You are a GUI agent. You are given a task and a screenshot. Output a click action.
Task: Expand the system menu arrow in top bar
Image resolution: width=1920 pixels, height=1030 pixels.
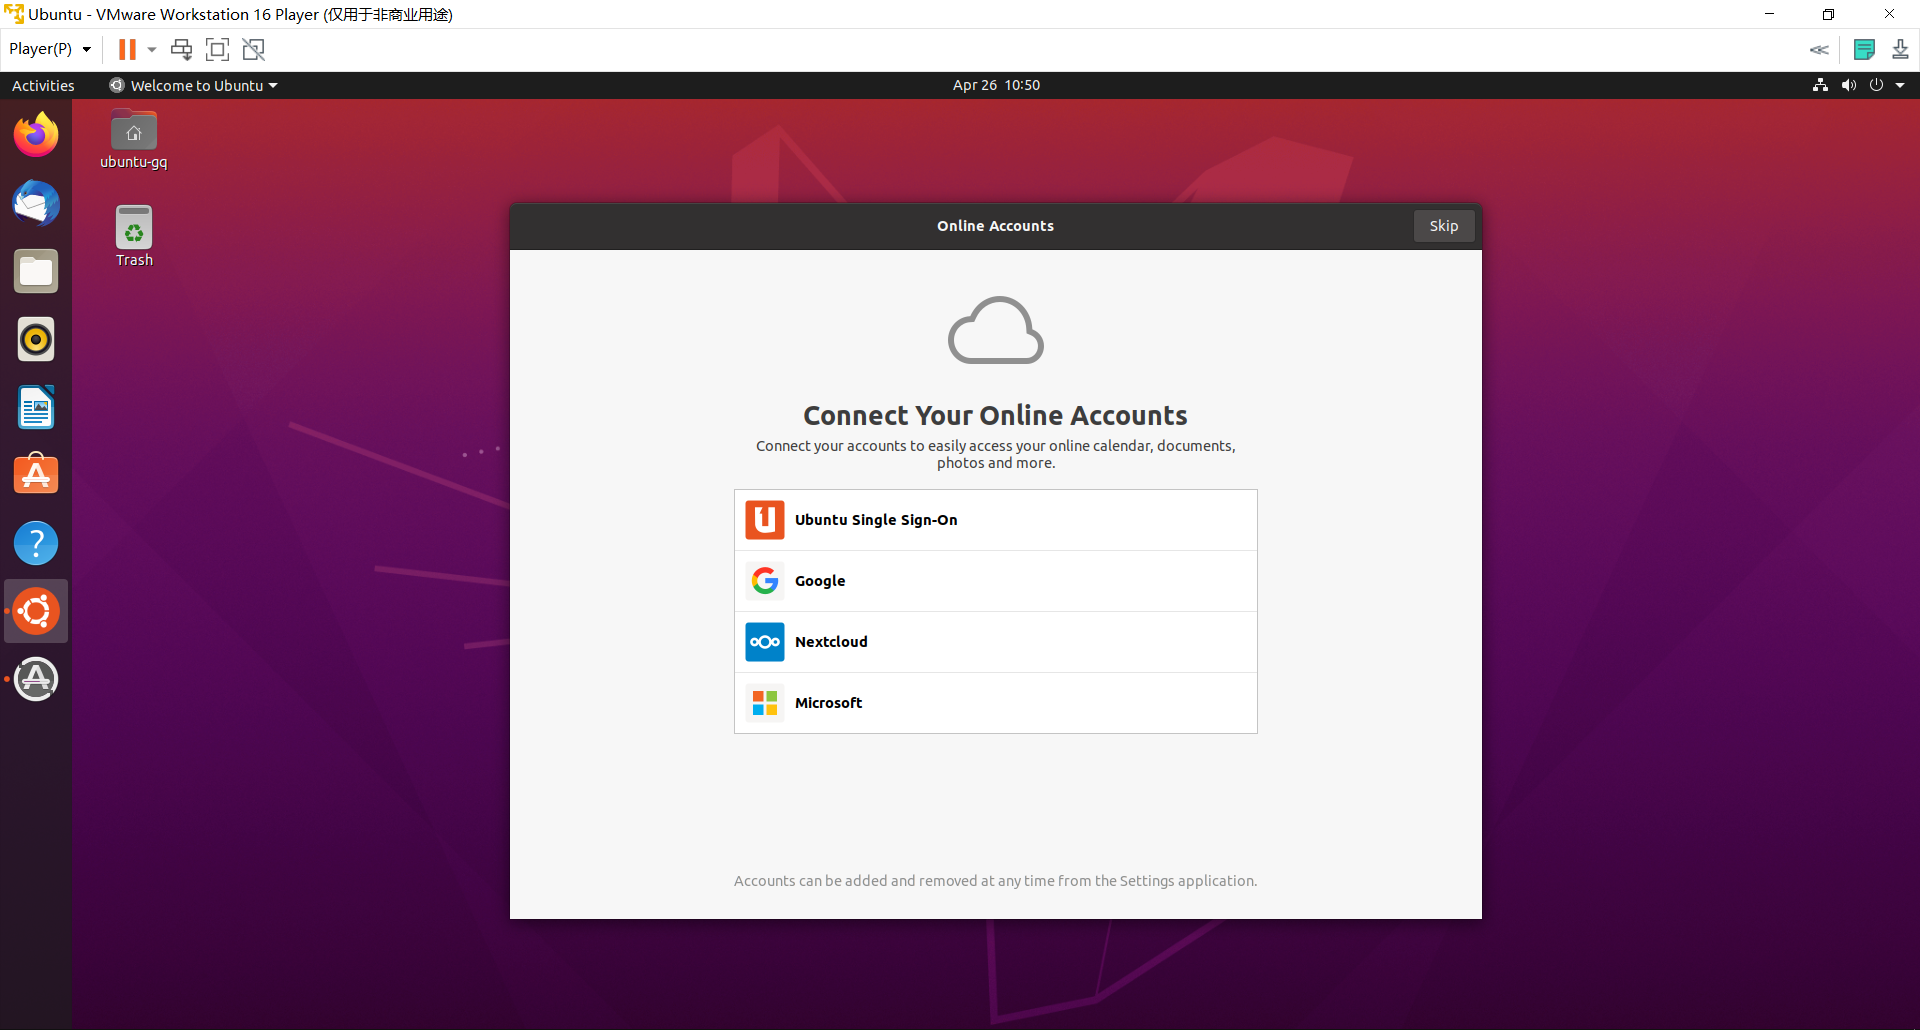[1900, 85]
